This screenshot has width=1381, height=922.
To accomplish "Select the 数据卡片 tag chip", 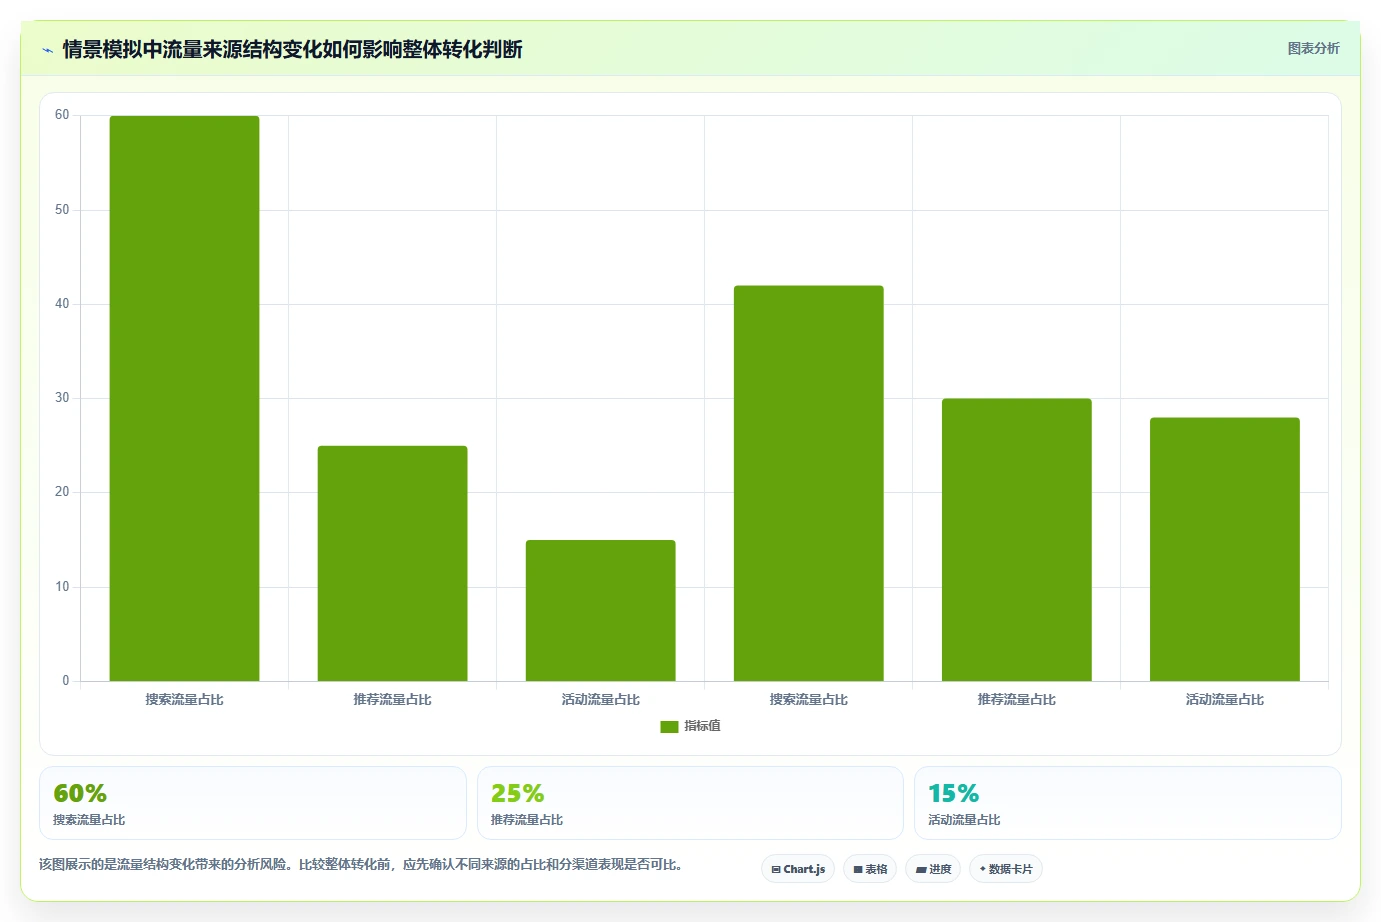I will pyautogui.click(x=1006, y=869).
